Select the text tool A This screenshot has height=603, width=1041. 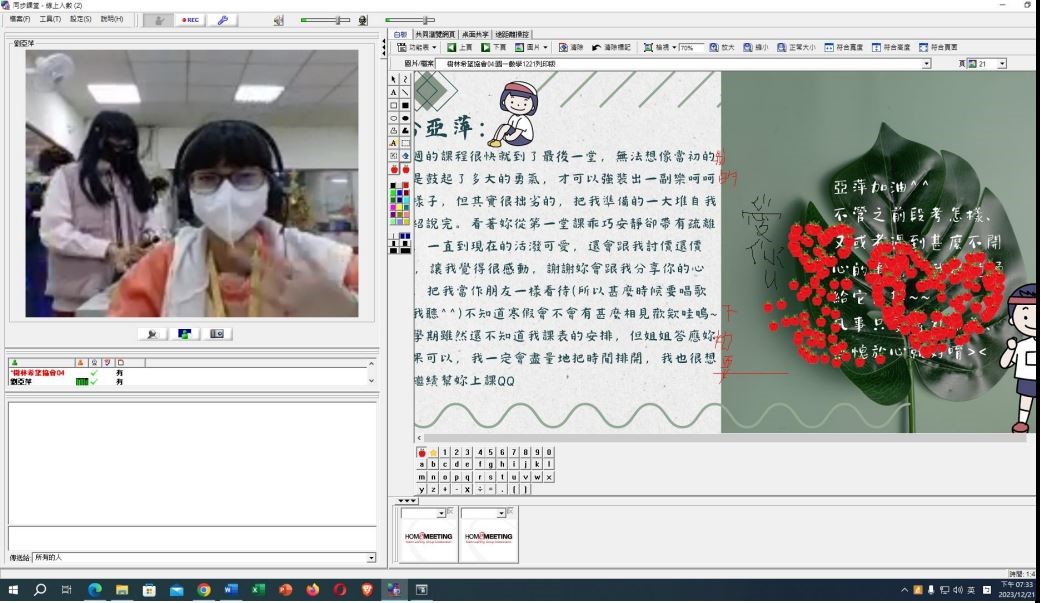point(394,92)
